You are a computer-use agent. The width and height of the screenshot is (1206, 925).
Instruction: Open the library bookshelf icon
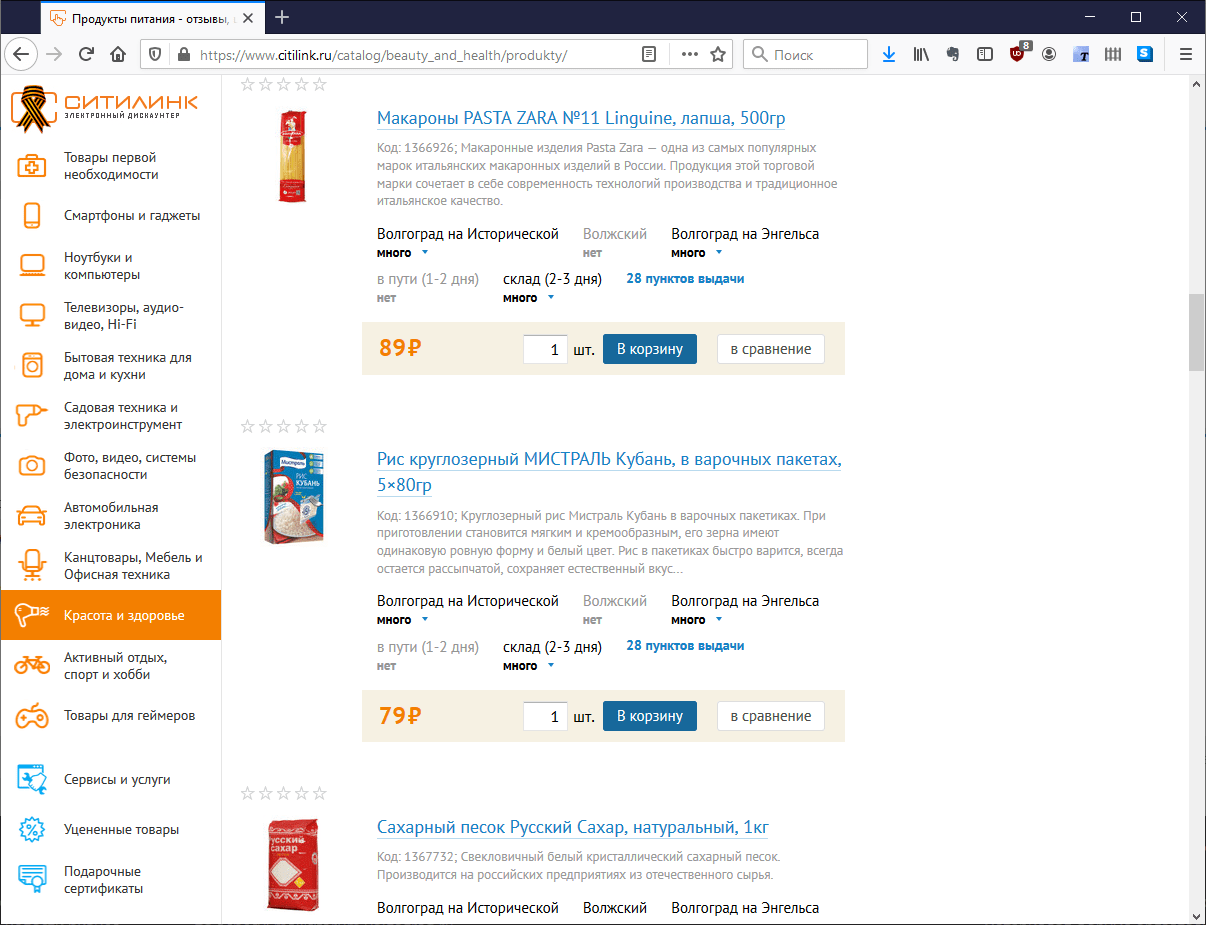click(921, 54)
